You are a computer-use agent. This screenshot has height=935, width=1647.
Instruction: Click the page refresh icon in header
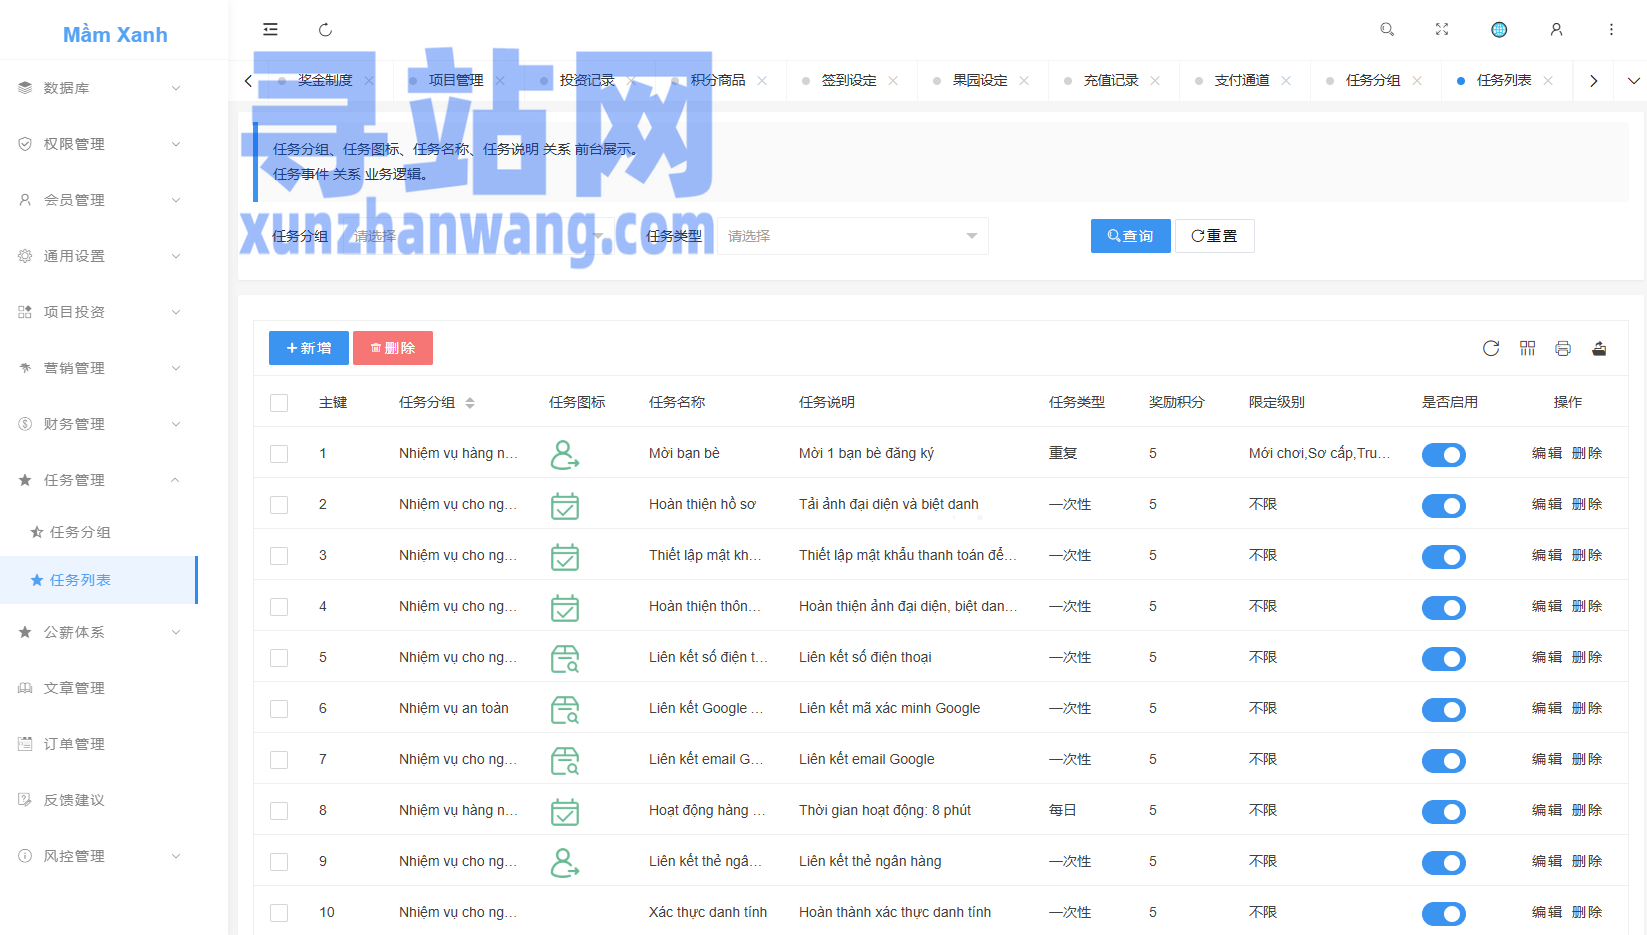click(325, 30)
